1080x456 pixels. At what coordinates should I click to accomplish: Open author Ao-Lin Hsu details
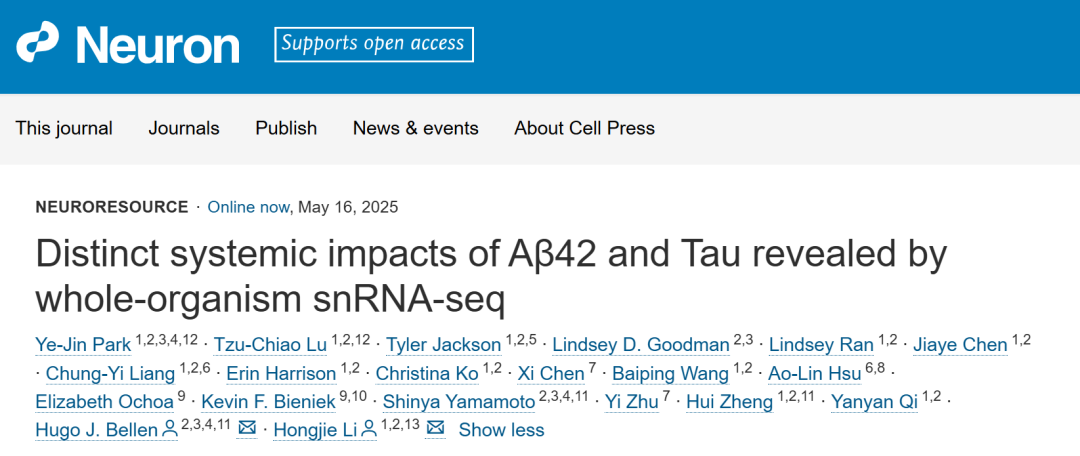(816, 373)
